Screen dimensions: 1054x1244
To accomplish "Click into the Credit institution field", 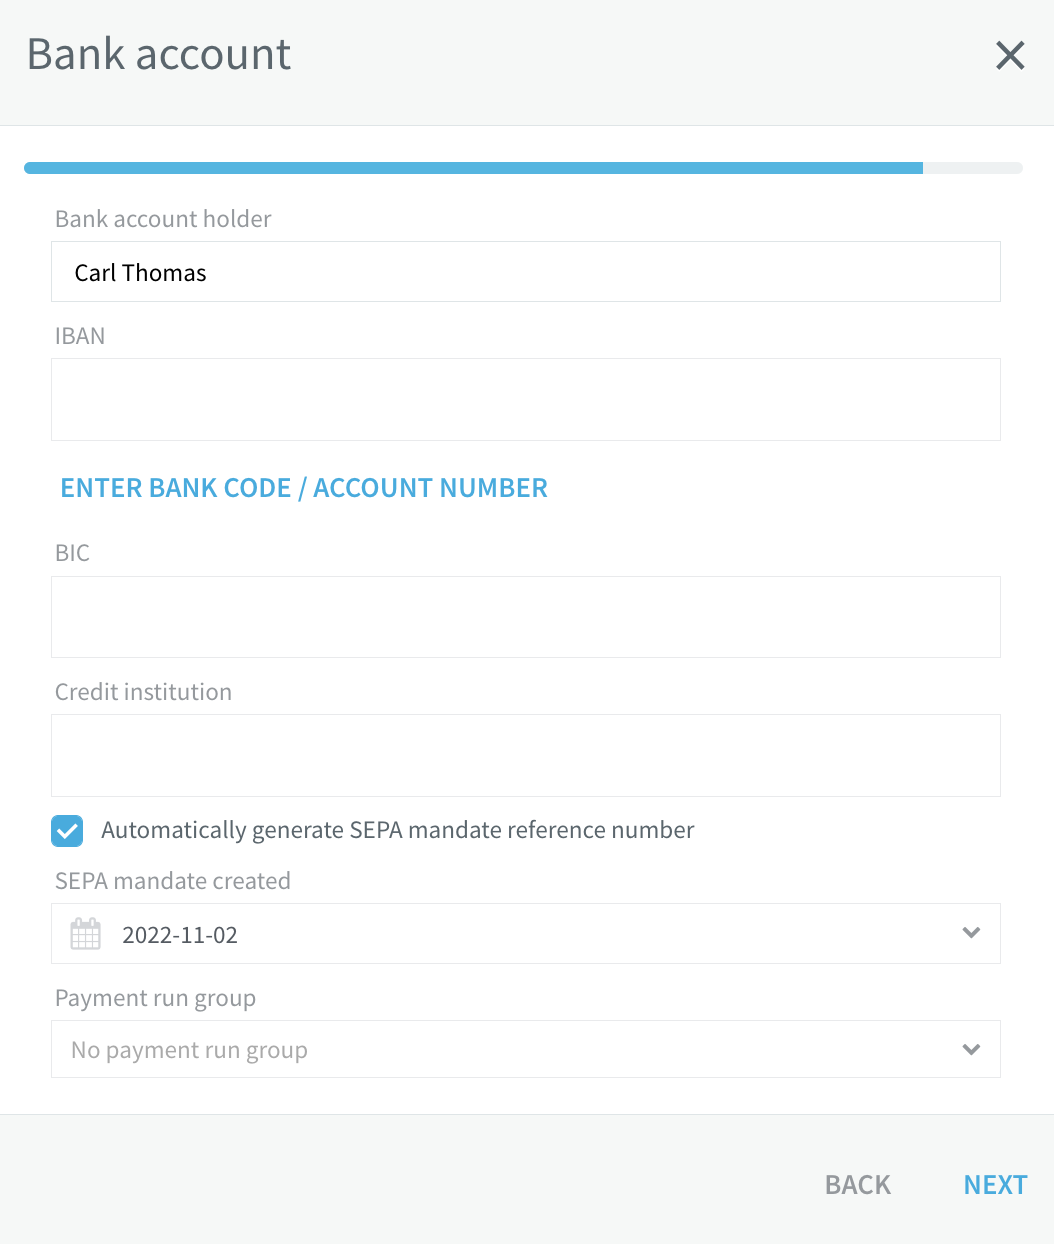I will [526, 755].
